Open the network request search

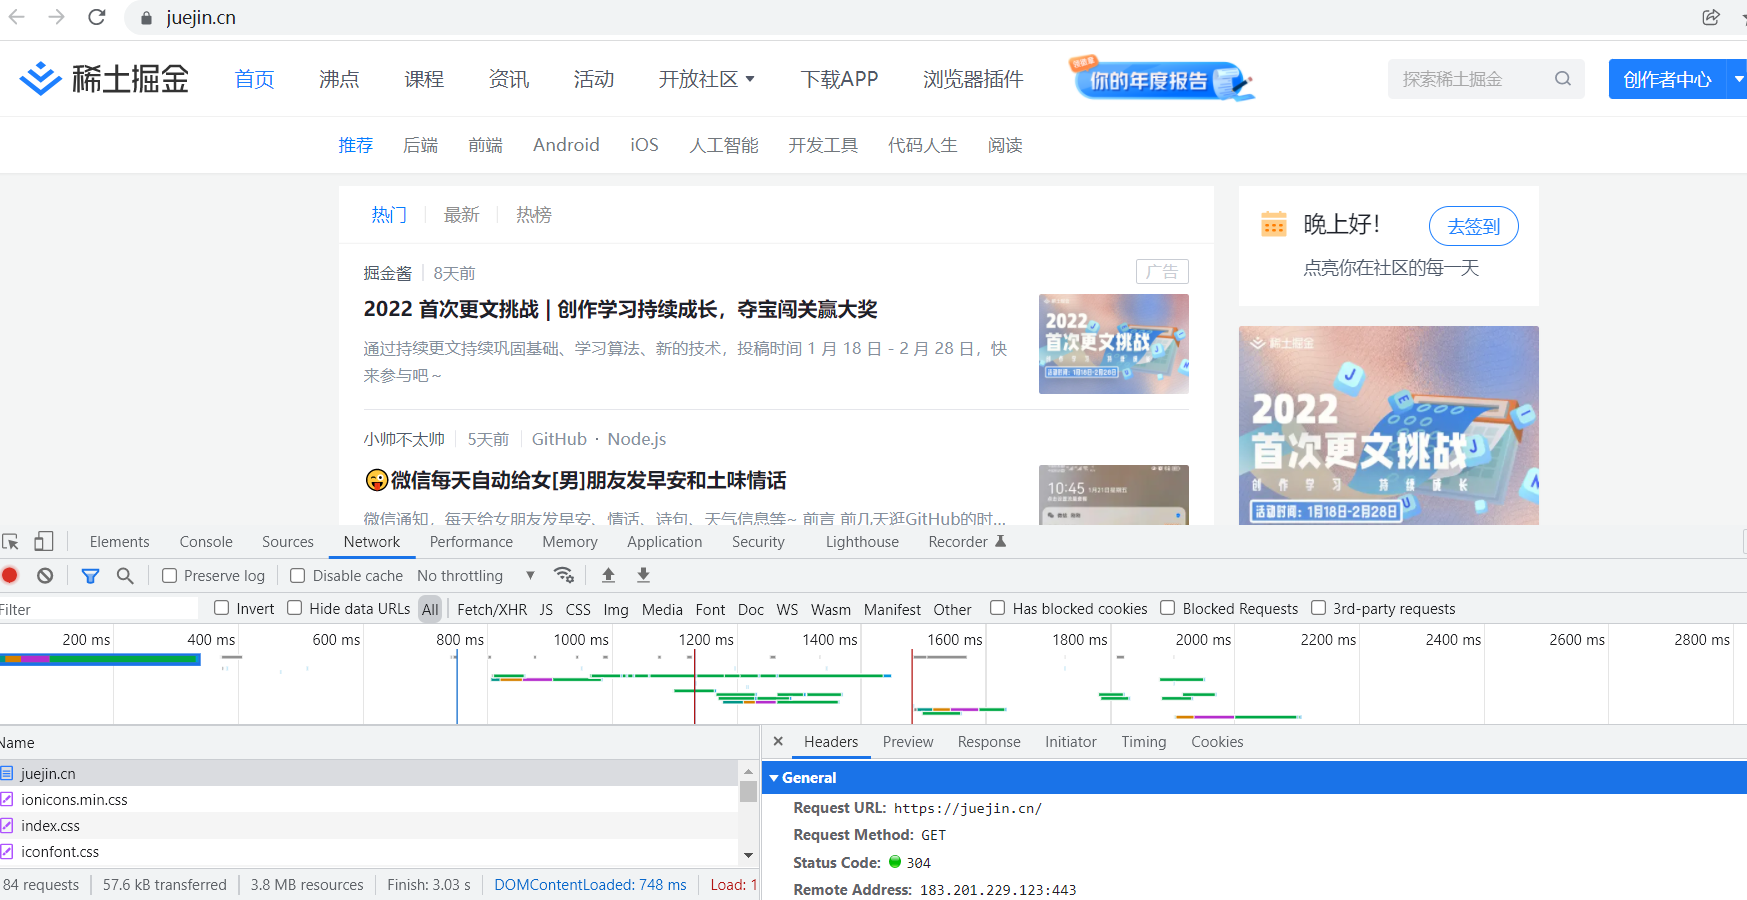pos(124,575)
